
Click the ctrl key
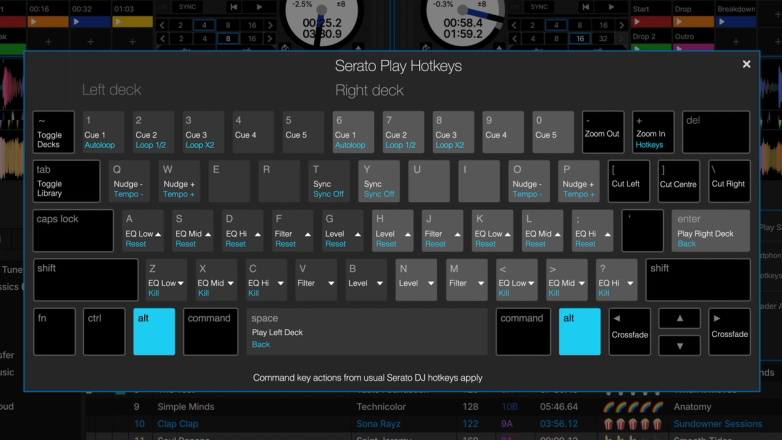pyautogui.click(x=104, y=332)
